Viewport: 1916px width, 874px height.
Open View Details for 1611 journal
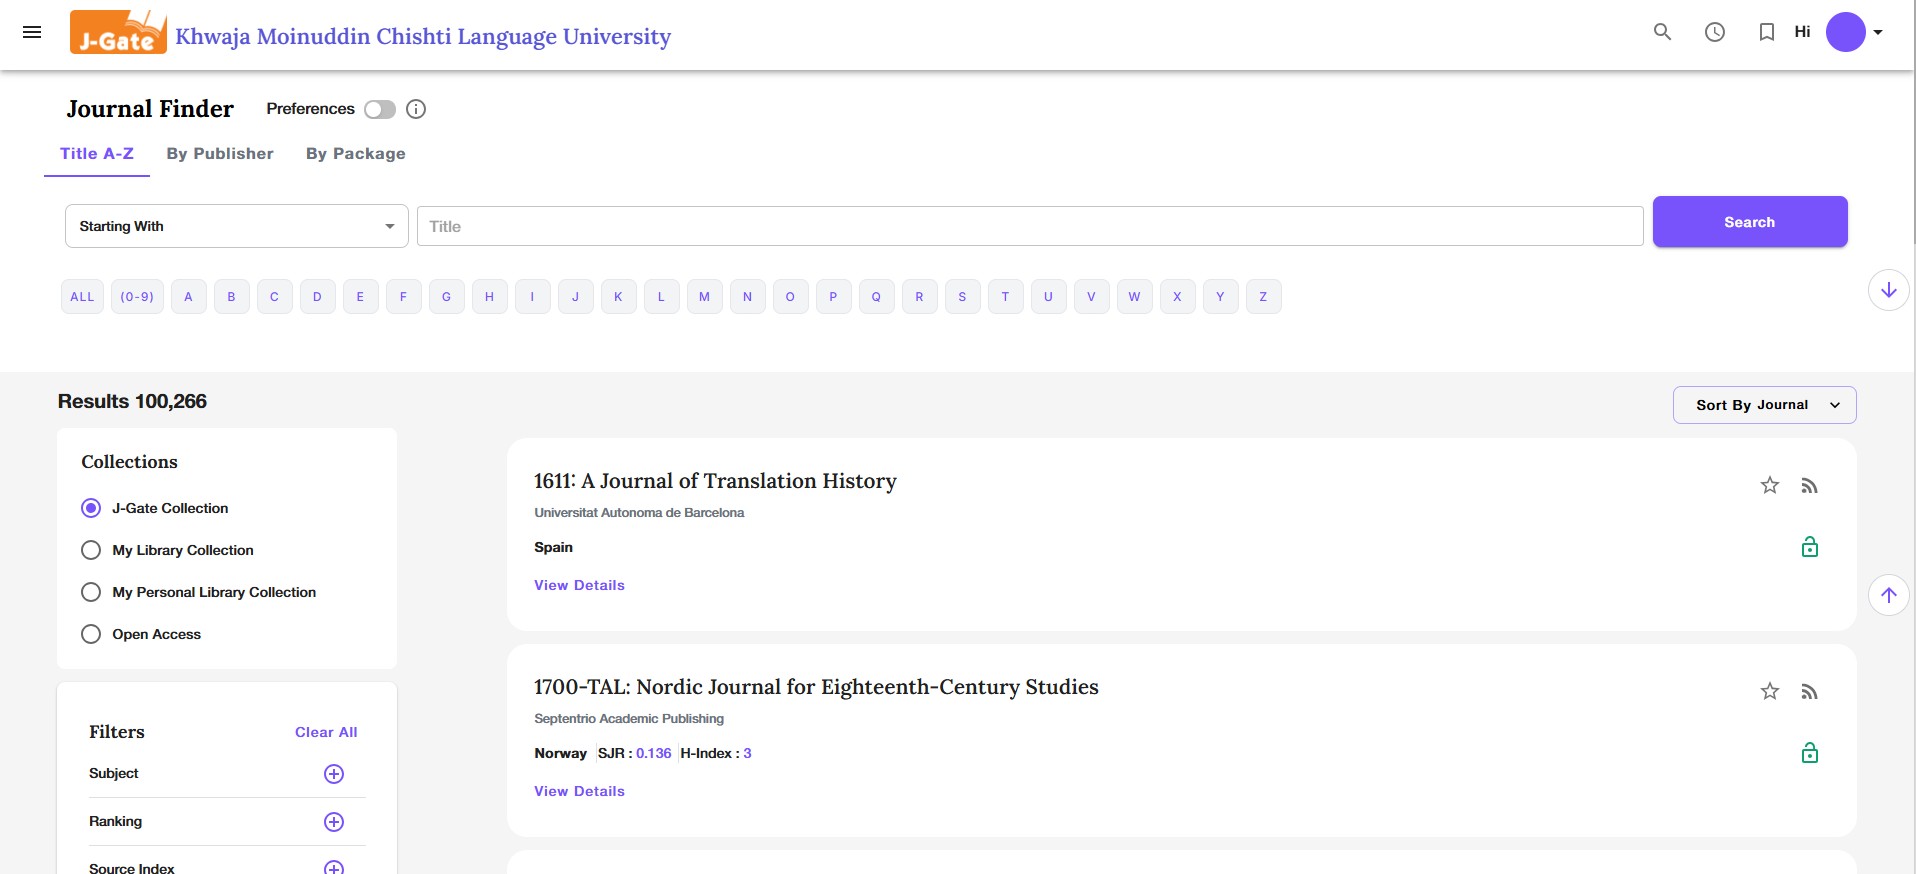(x=579, y=585)
